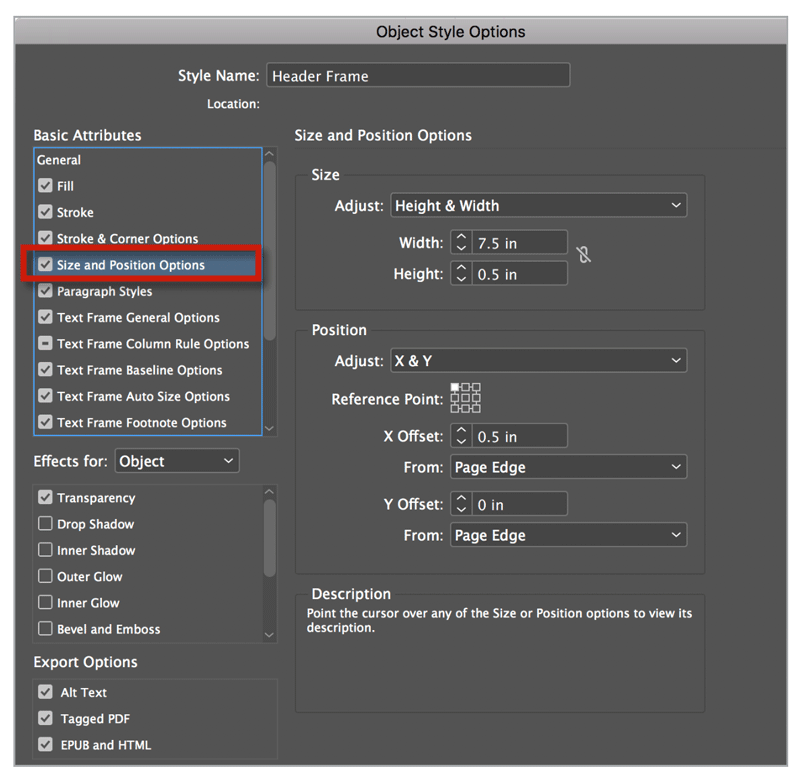
Task: Open the Position Adjust dropdown showing X & Y
Action: pos(538,361)
